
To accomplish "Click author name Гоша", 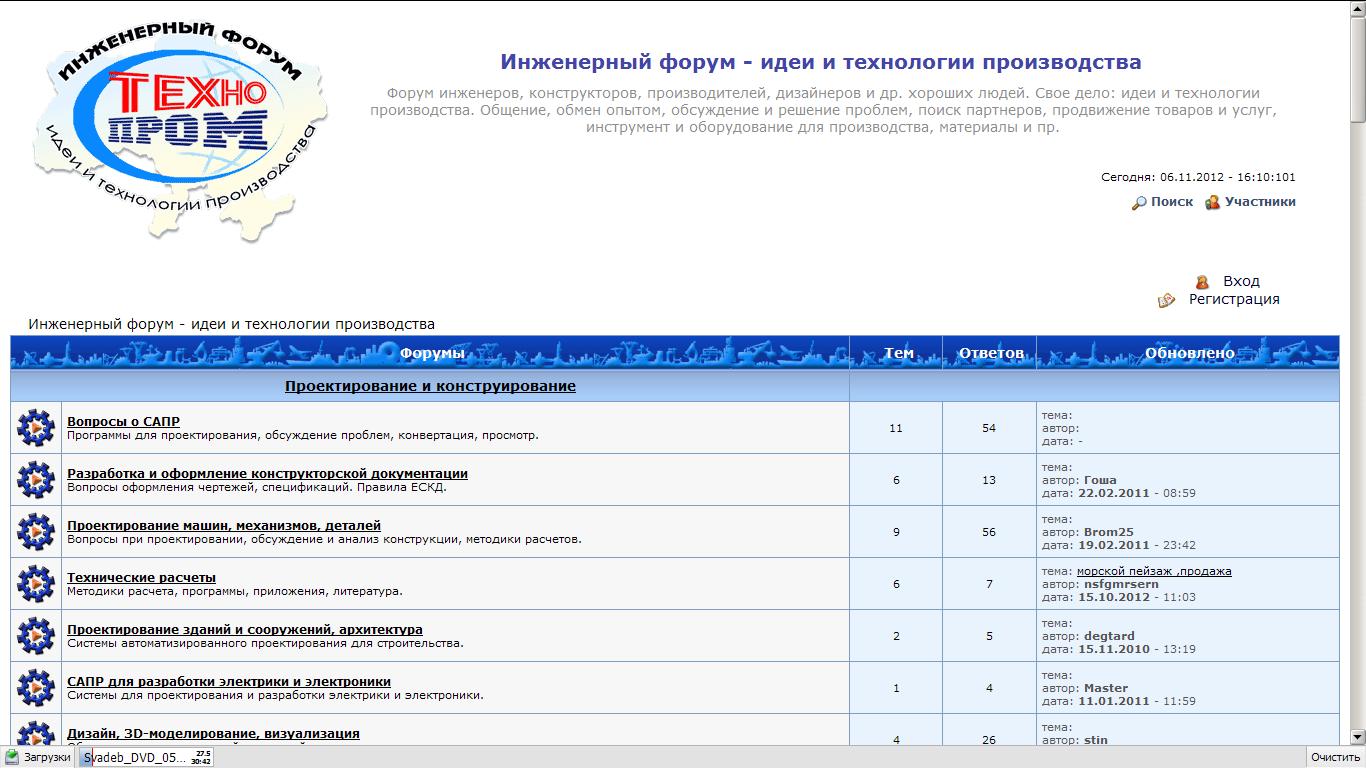I will pyautogui.click(x=1100, y=480).
